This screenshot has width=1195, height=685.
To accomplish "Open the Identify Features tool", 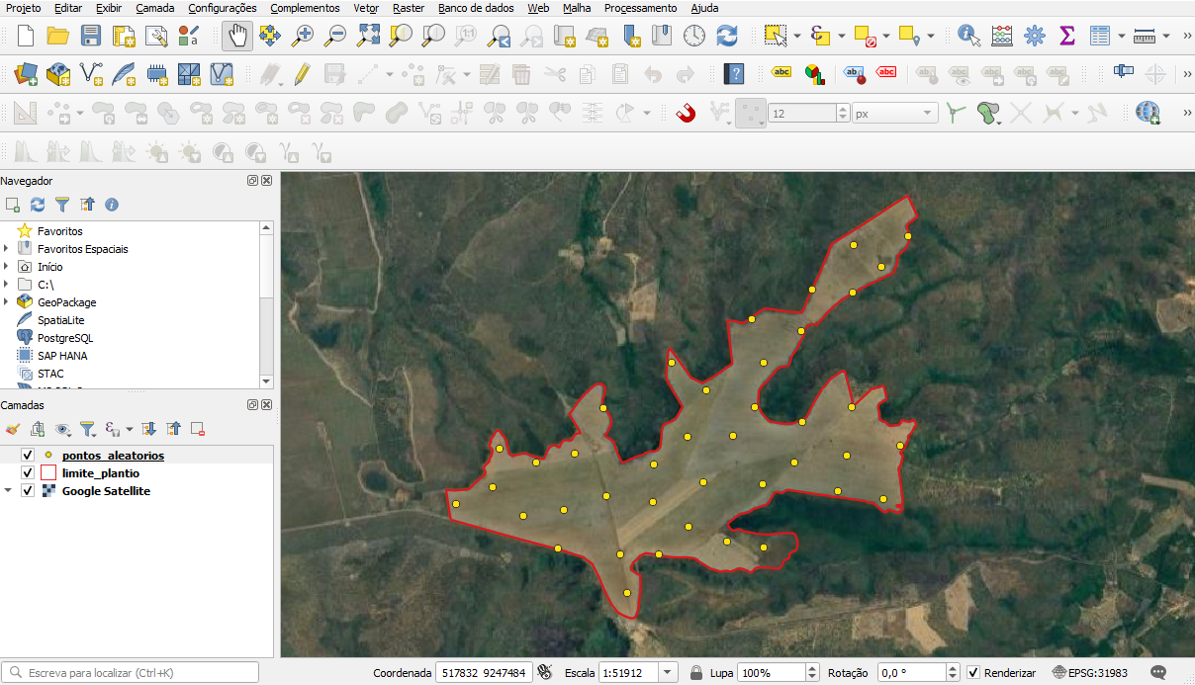I will coord(968,36).
